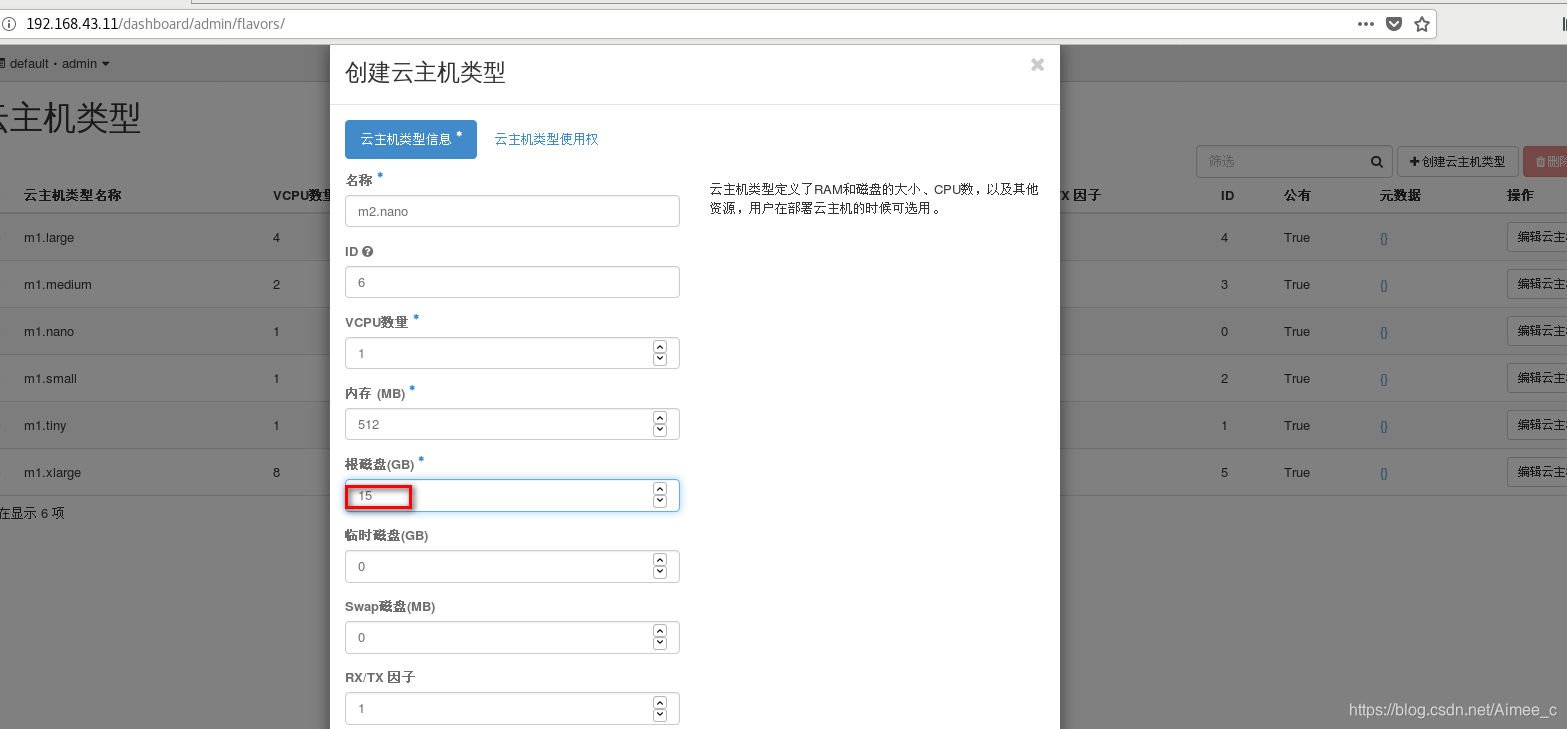The height and width of the screenshot is (729, 1567).
Task: Open the browser page actions three-dots menu
Action: [1366, 24]
